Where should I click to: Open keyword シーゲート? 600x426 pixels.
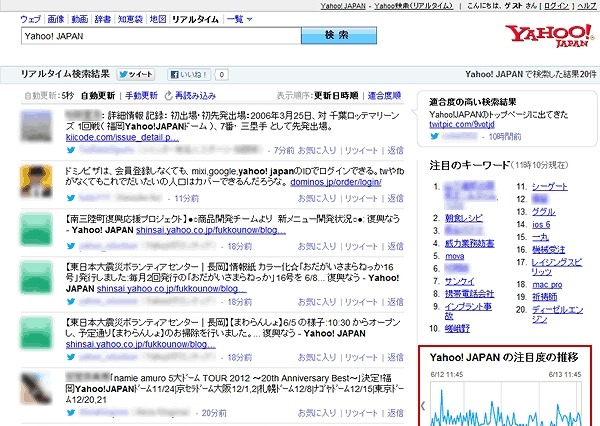pos(550,186)
